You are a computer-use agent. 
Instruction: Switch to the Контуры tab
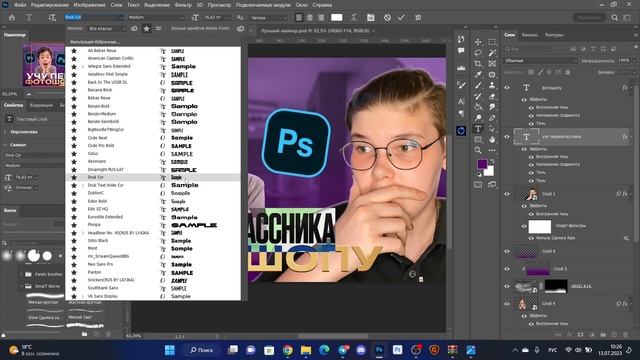point(554,35)
